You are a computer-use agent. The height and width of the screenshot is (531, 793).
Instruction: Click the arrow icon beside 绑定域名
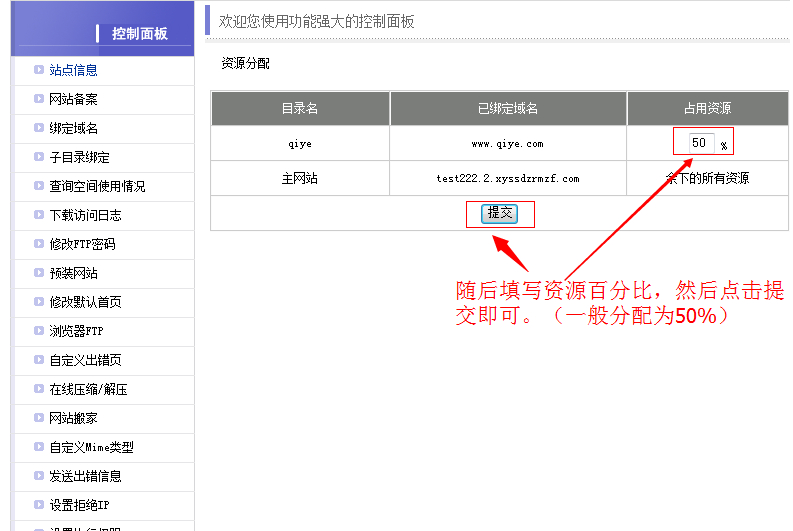coord(39,127)
